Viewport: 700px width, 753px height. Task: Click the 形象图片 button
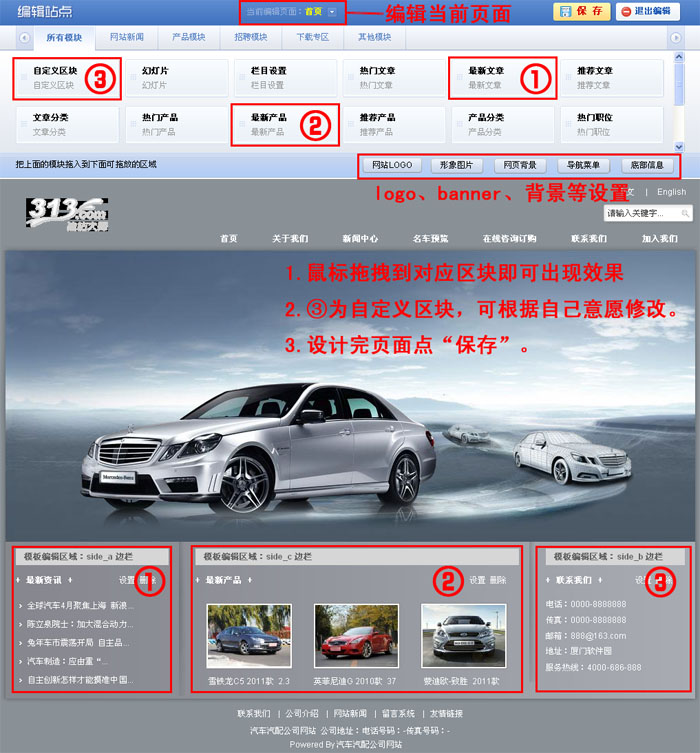(456, 165)
